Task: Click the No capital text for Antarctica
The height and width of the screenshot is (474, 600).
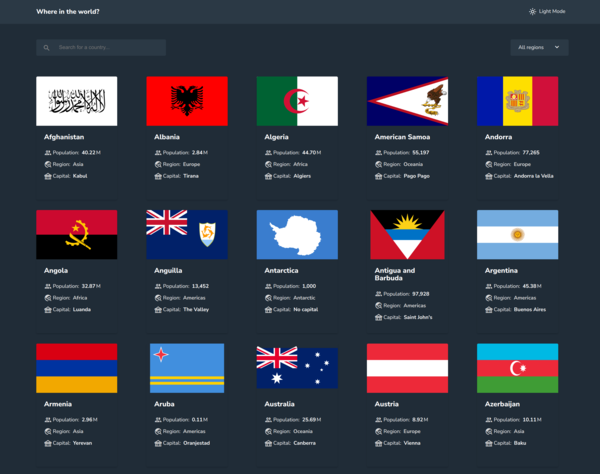Action: click(306, 309)
